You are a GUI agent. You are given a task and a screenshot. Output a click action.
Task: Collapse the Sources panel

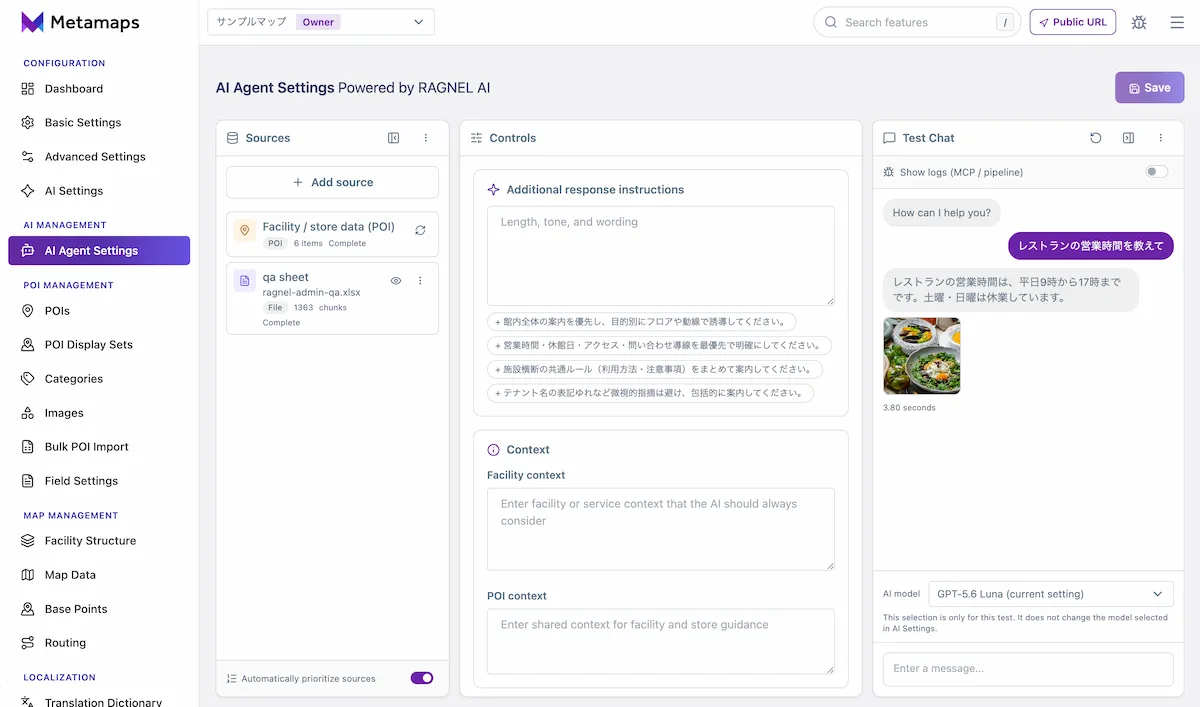pos(394,138)
